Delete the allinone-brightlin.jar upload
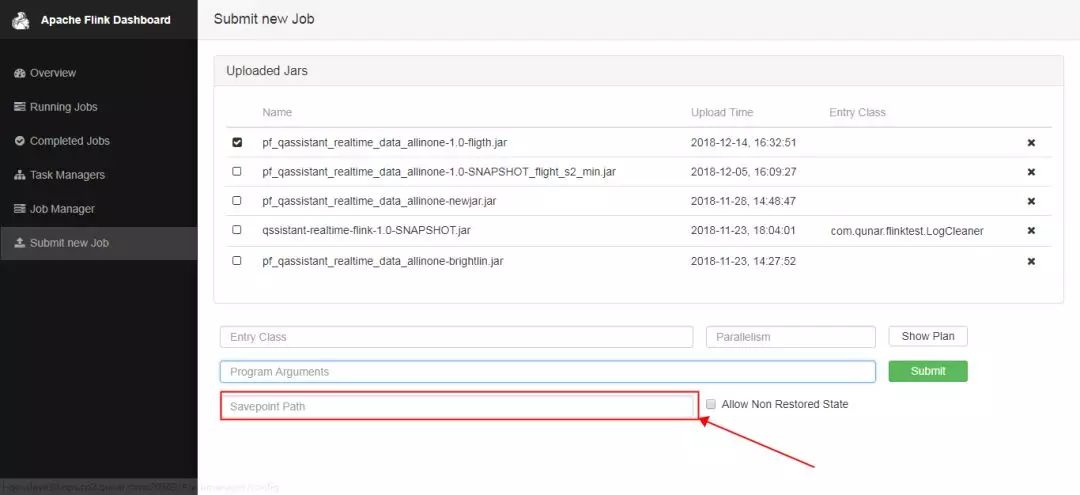 (x=1031, y=262)
